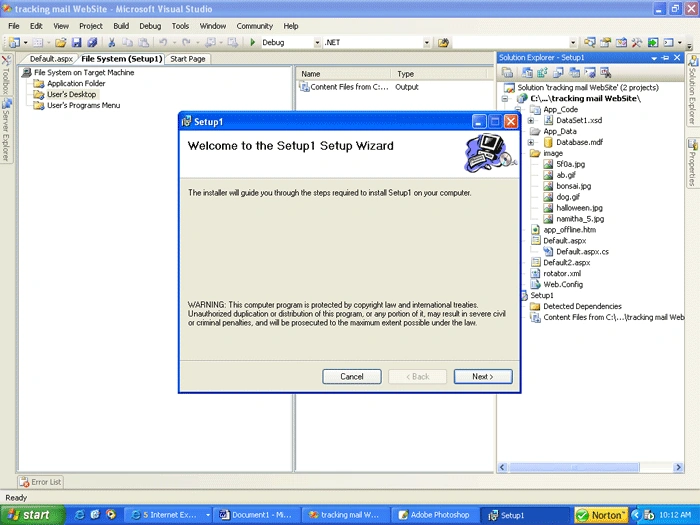Pin the Solution Explorer with Auto Hide
The height and width of the screenshot is (525, 700).
point(665,58)
